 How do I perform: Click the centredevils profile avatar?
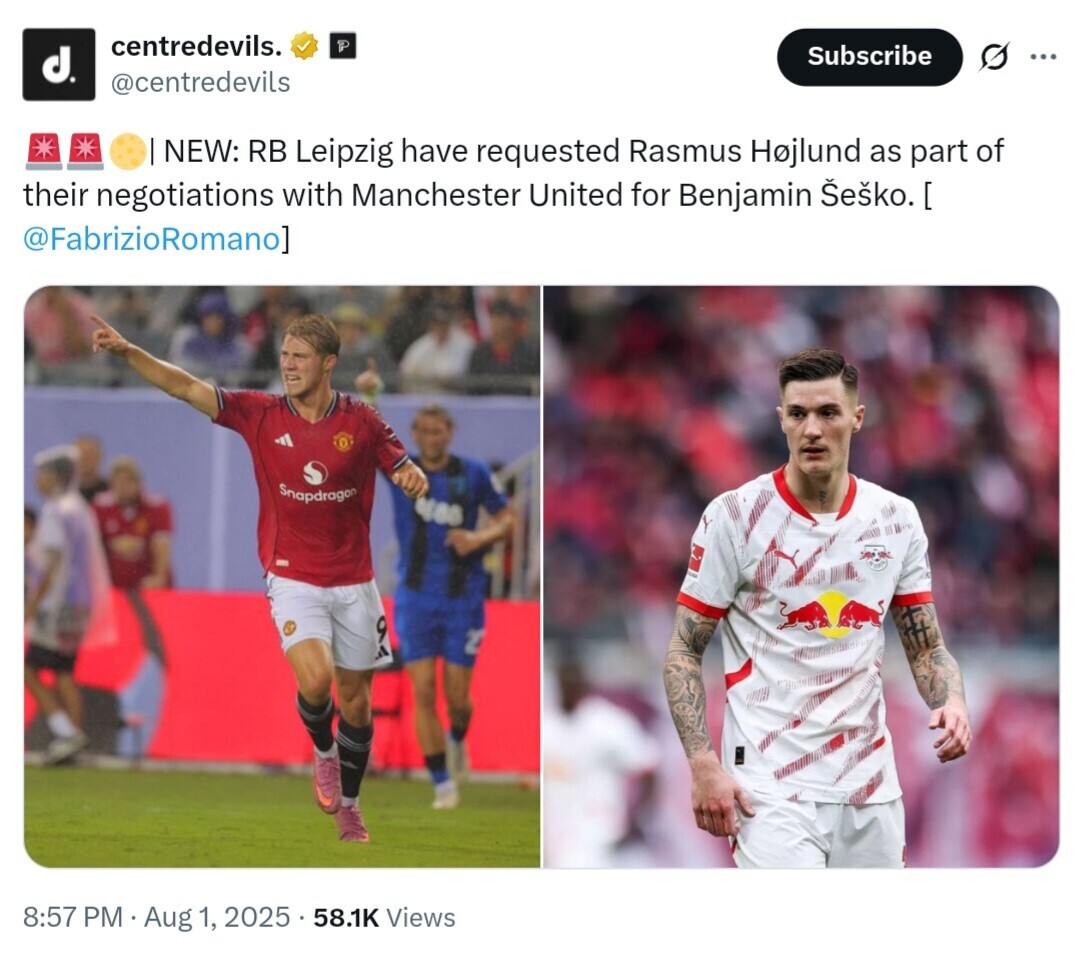click(x=58, y=65)
